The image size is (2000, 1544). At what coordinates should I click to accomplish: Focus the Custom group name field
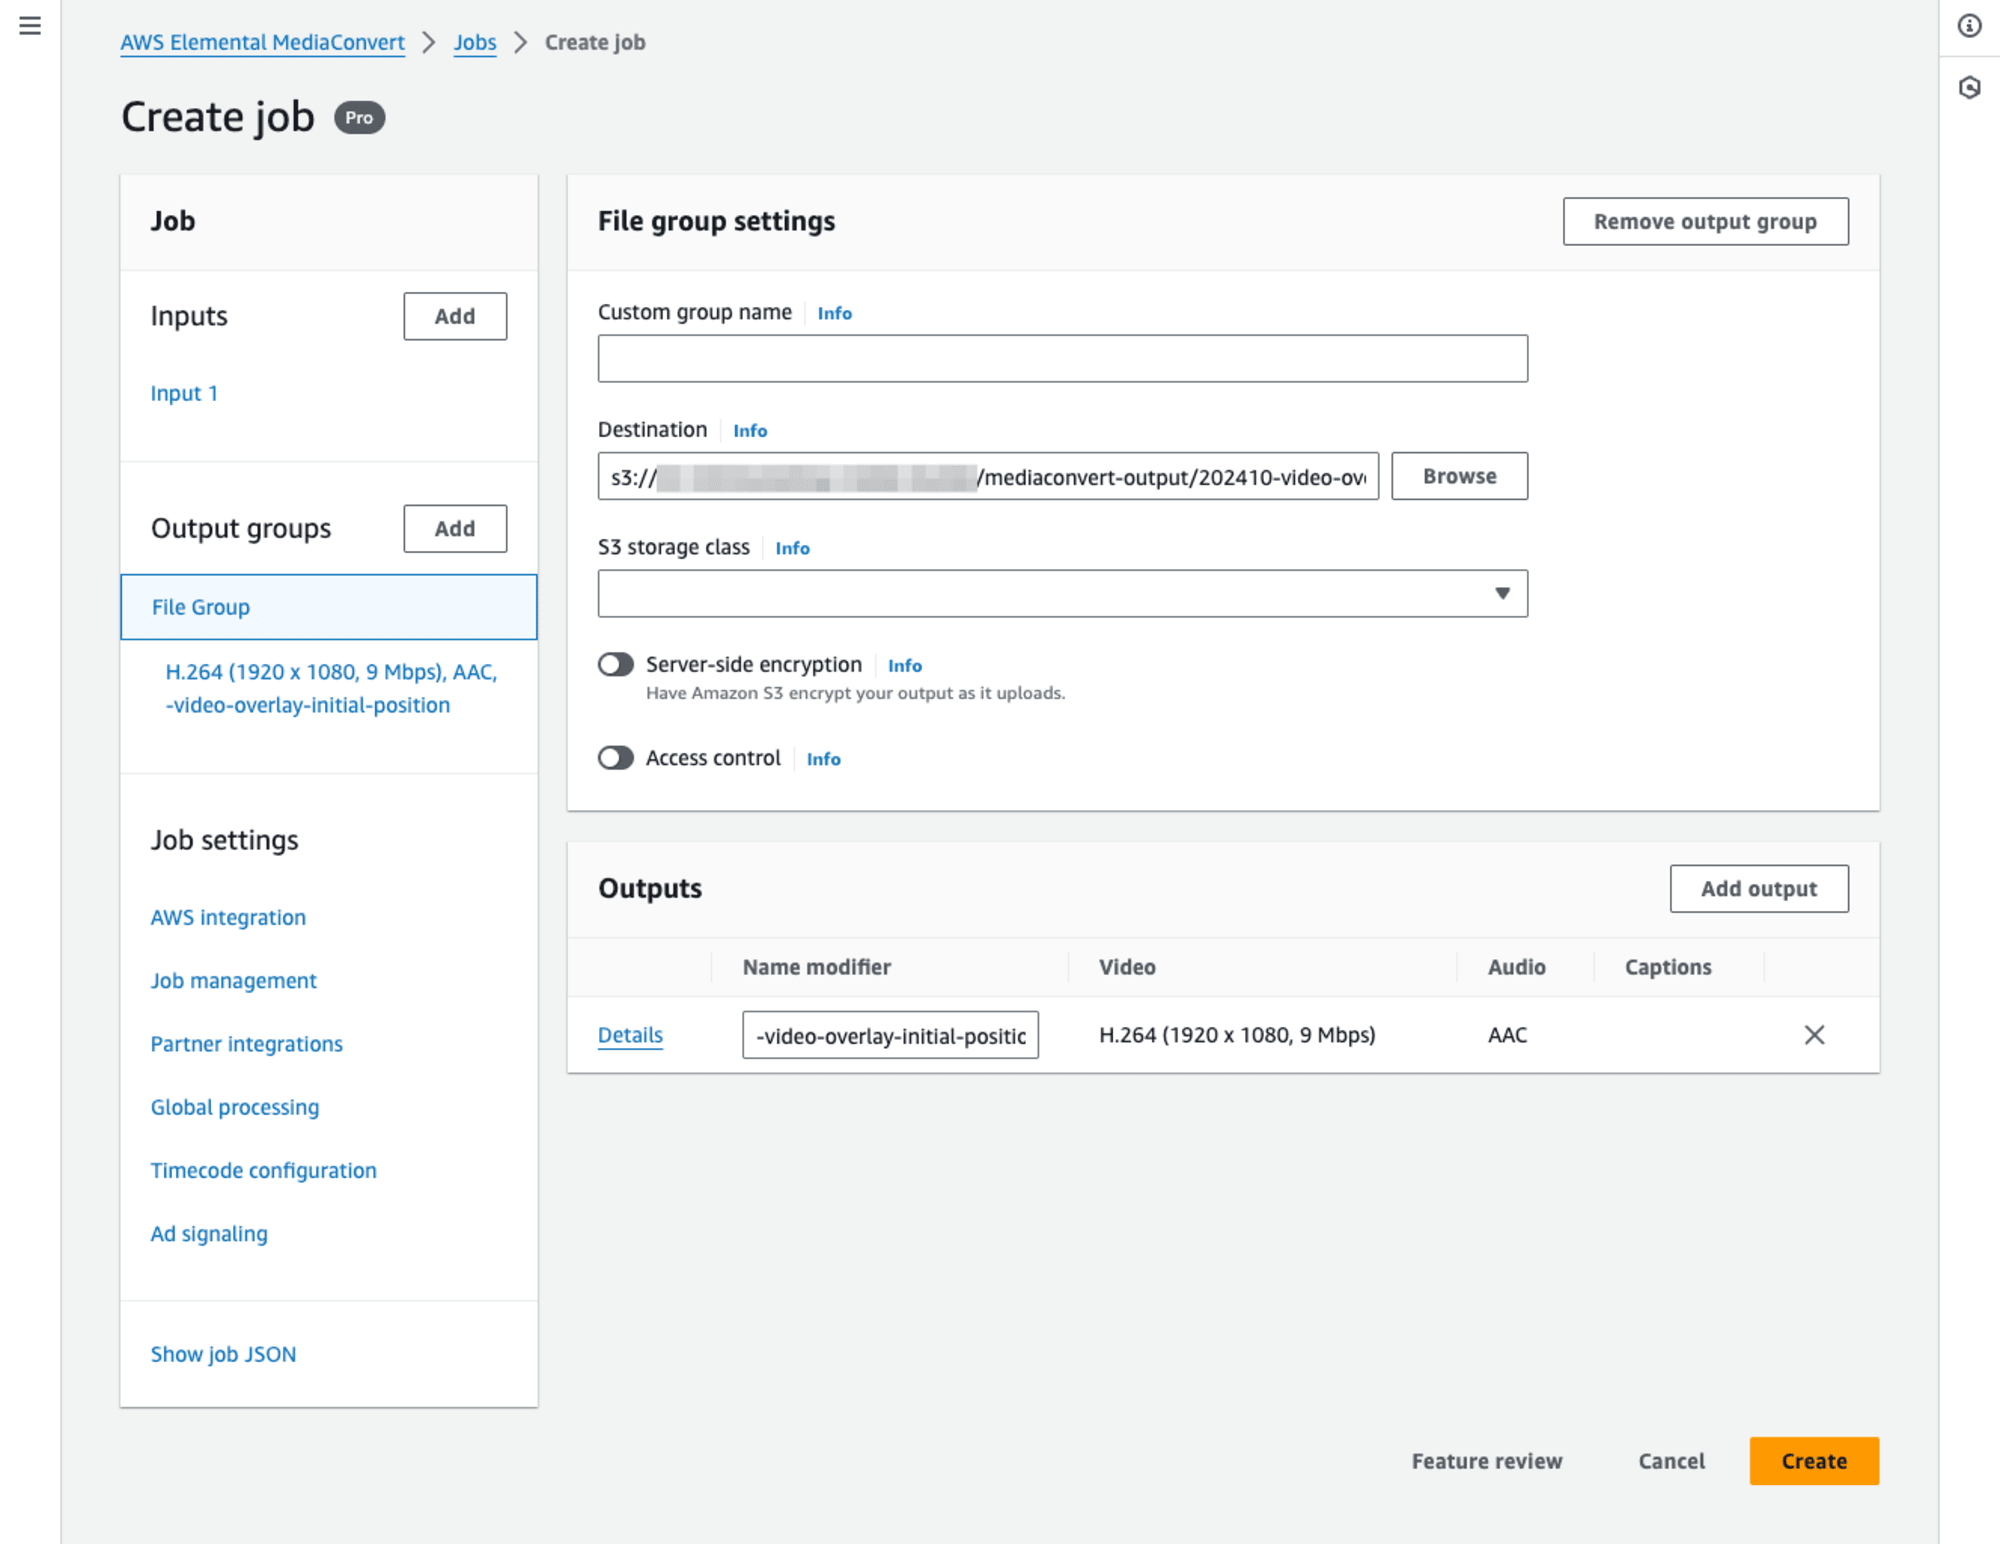click(1062, 358)
